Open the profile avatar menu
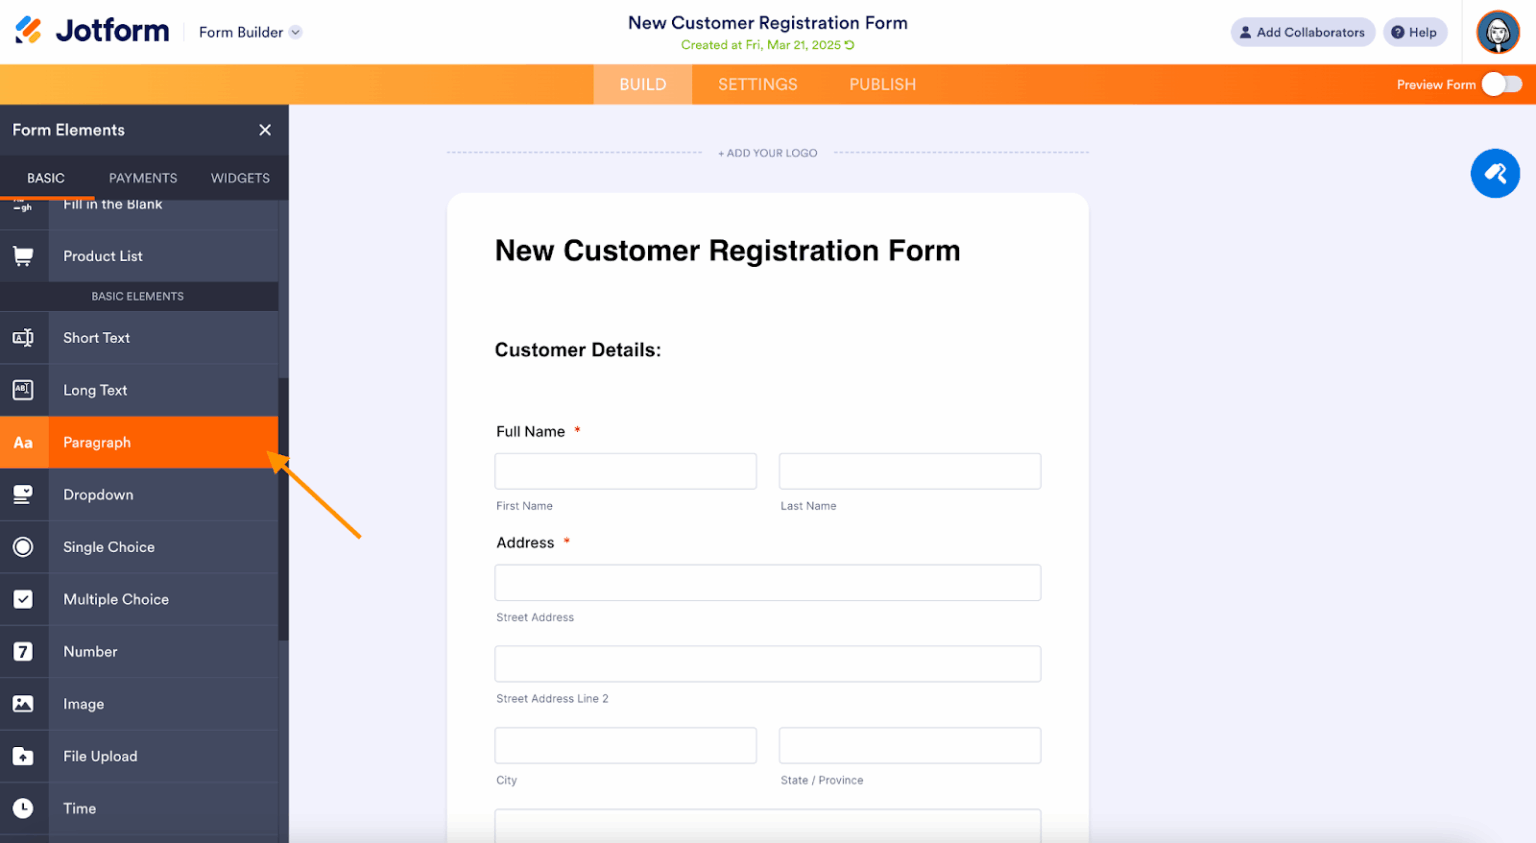The width and height of the screenshot is (1536, 843). pos(1497,32)
